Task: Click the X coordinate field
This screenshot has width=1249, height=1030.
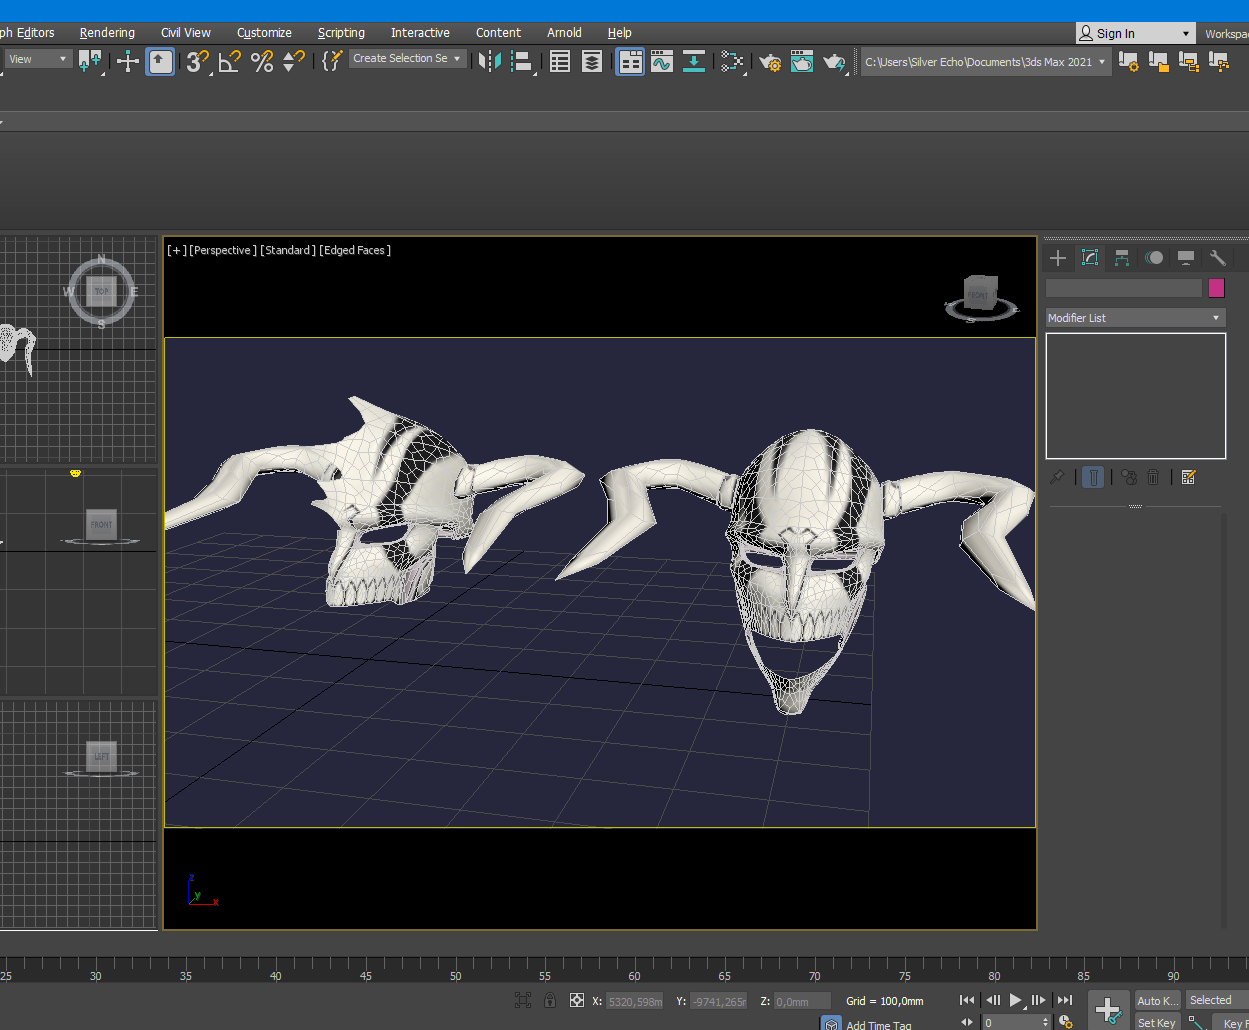Action: click(x=635, y=1001)
